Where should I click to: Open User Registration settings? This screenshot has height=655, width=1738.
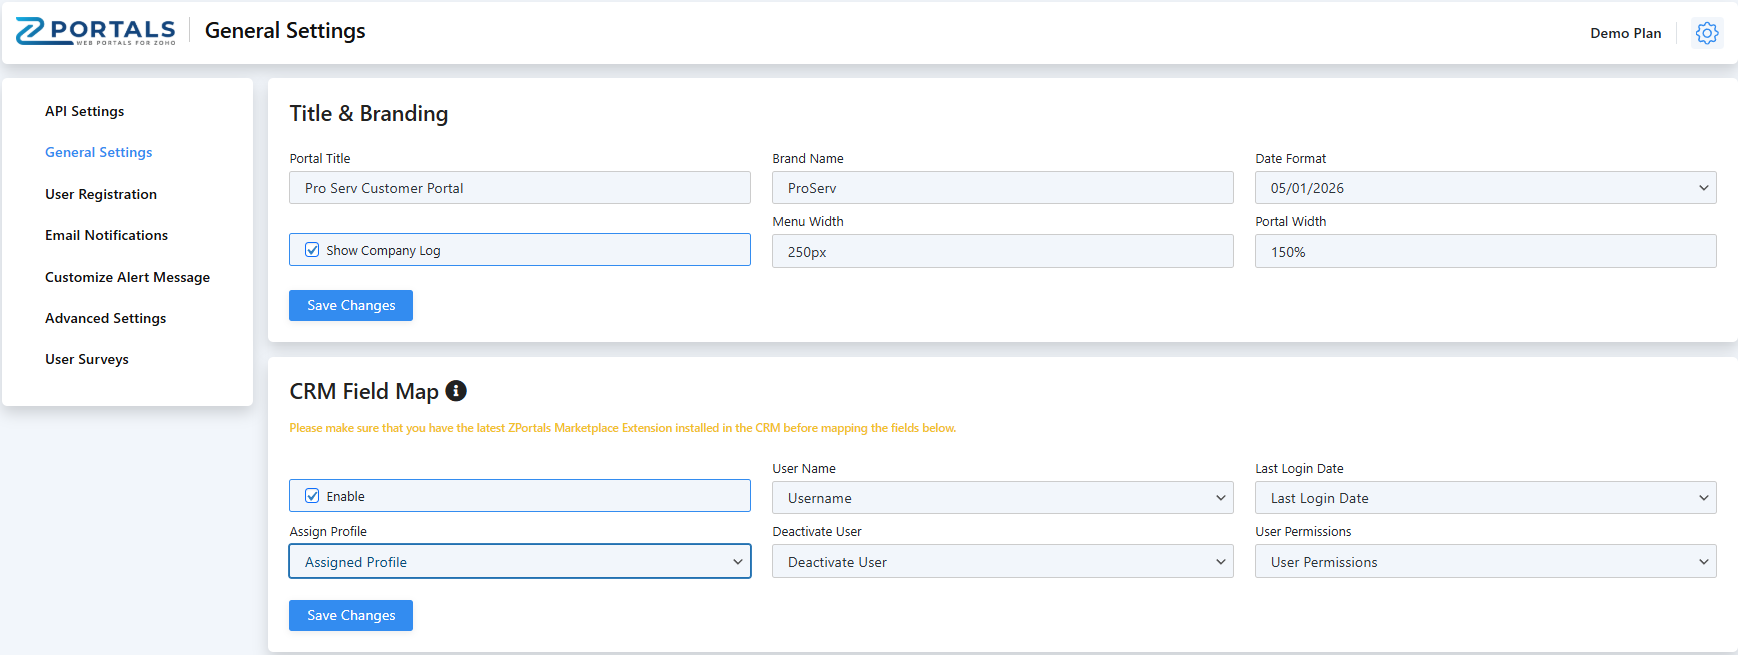click(x=101, y=194)
